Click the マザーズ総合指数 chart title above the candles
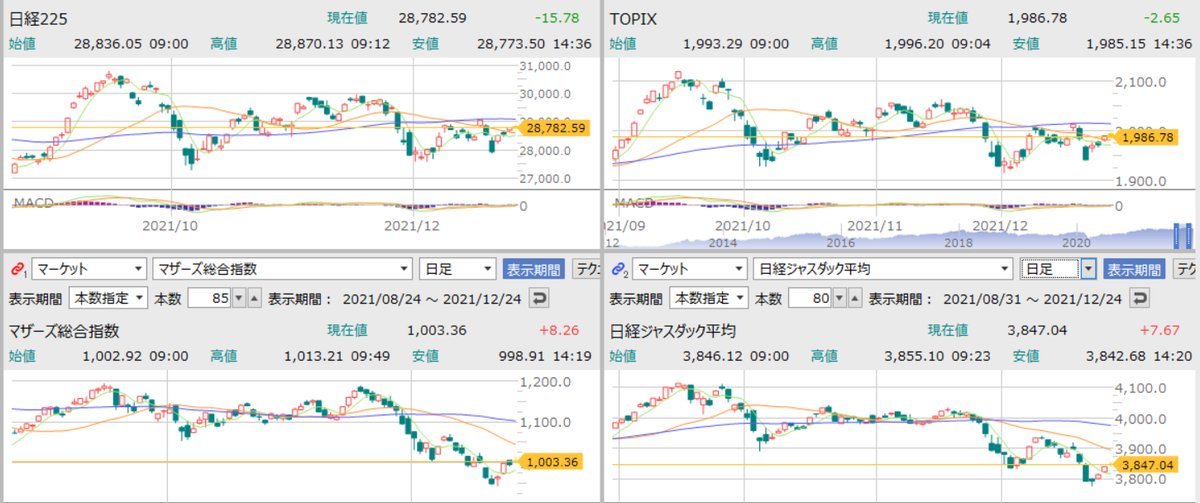This screenshot has width=1200, height=503. pos(64,331)
